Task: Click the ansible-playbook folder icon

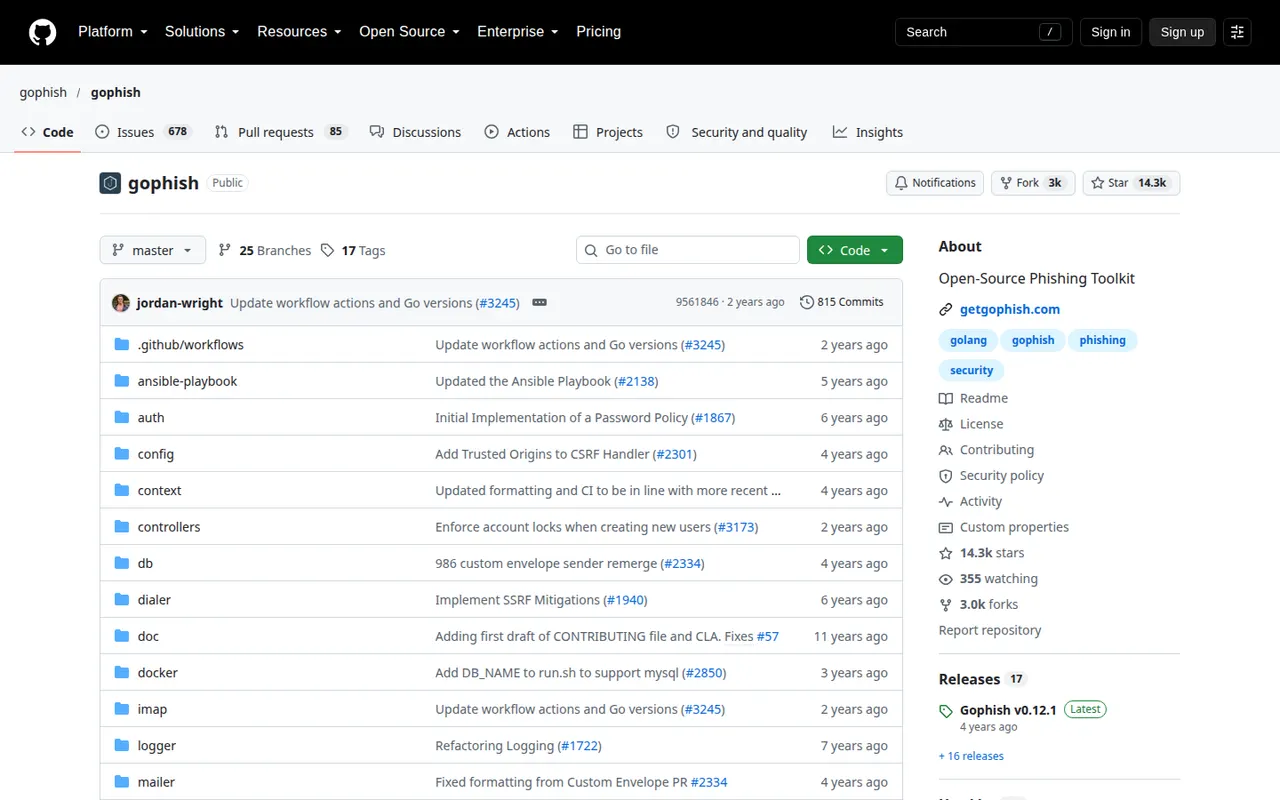Action: (x=122, y=381)
